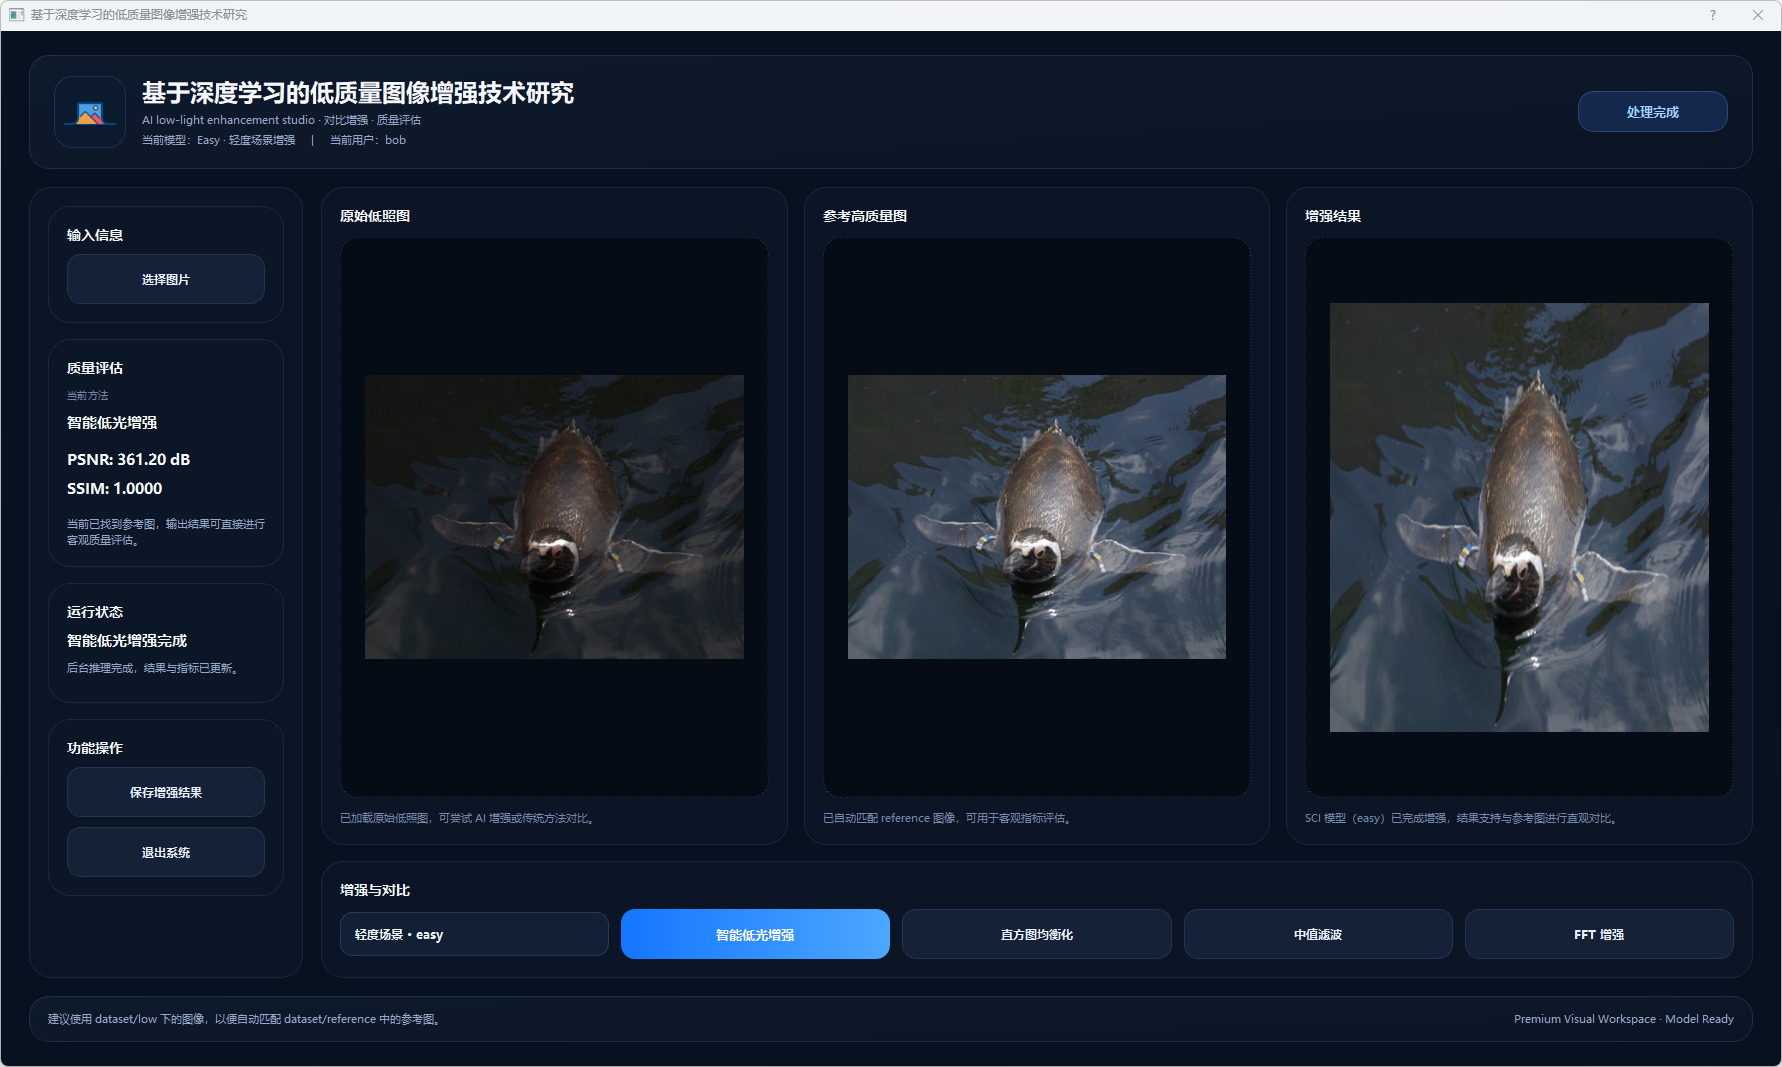
Task: Exit via the 退出系统 button
Action: click(x=166, y=852)
